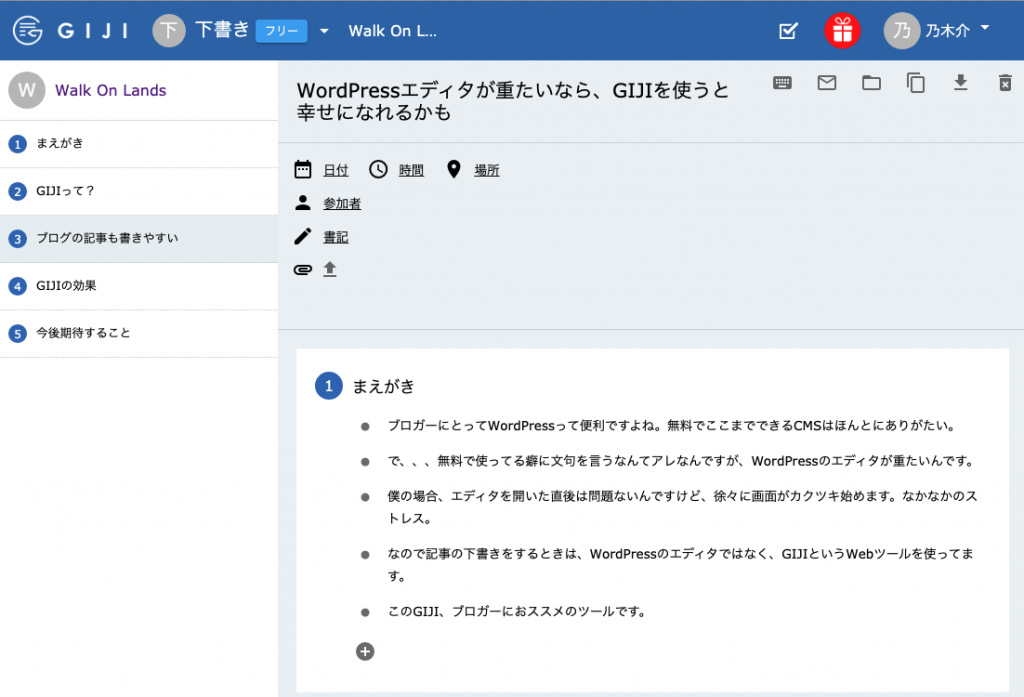Click the GIJI wordmark text
1024x697 pixels.
point(92,31)
